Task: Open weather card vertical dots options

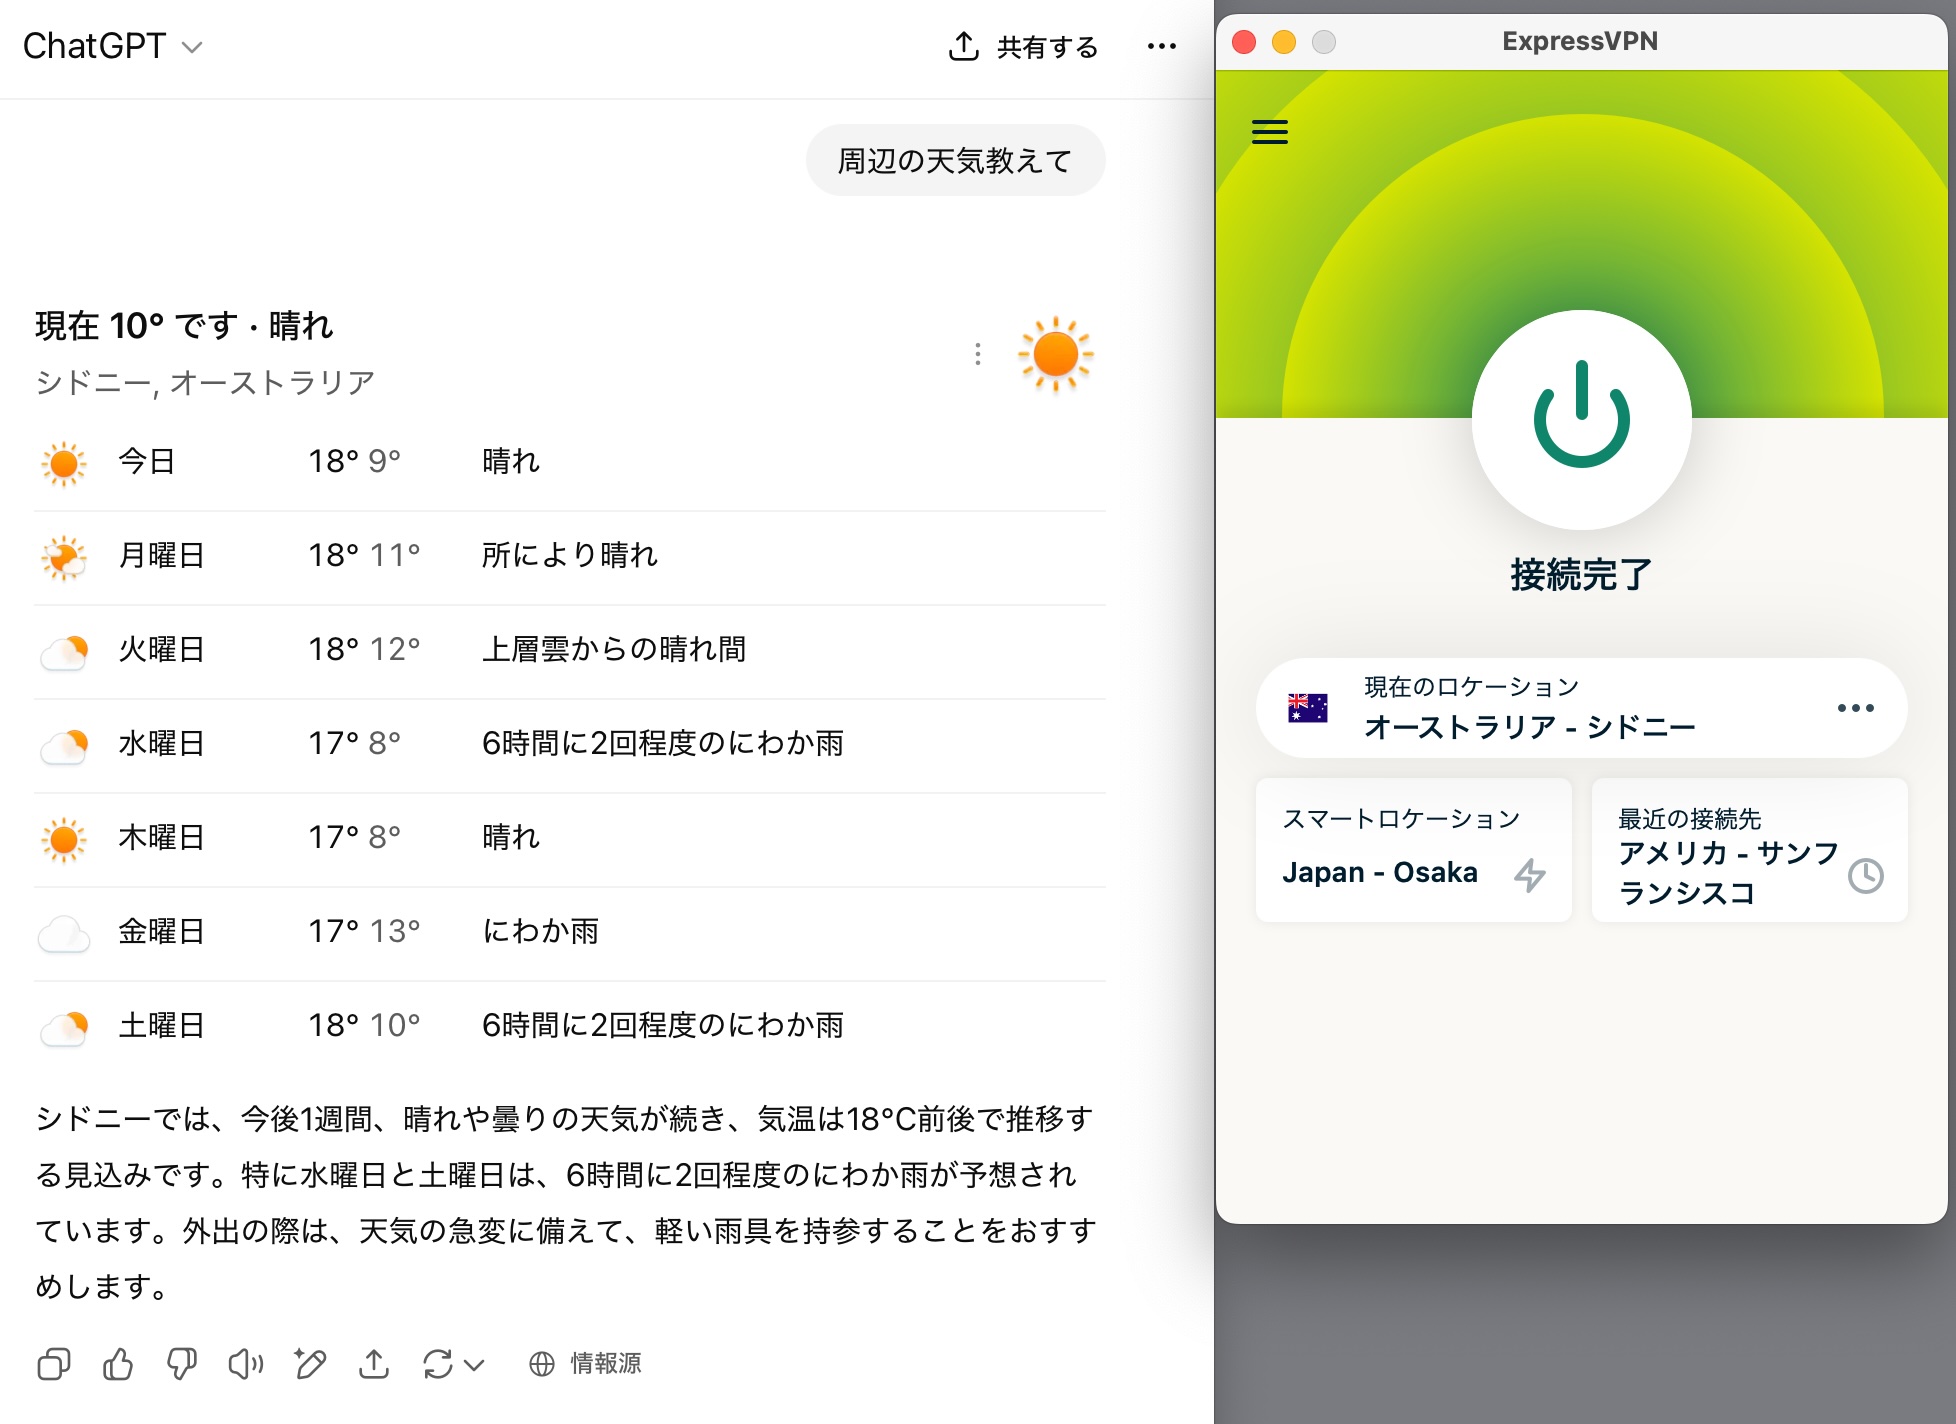Action: (977, 354)
